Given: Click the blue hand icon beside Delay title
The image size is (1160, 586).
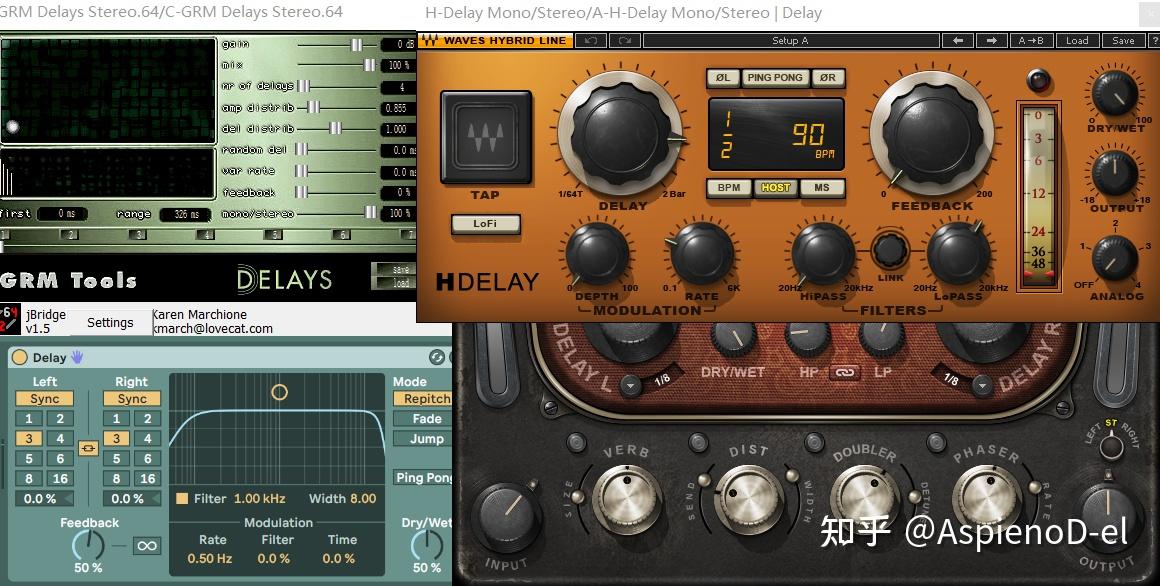Looking at the screenshot, I should [x=77, y=357].
